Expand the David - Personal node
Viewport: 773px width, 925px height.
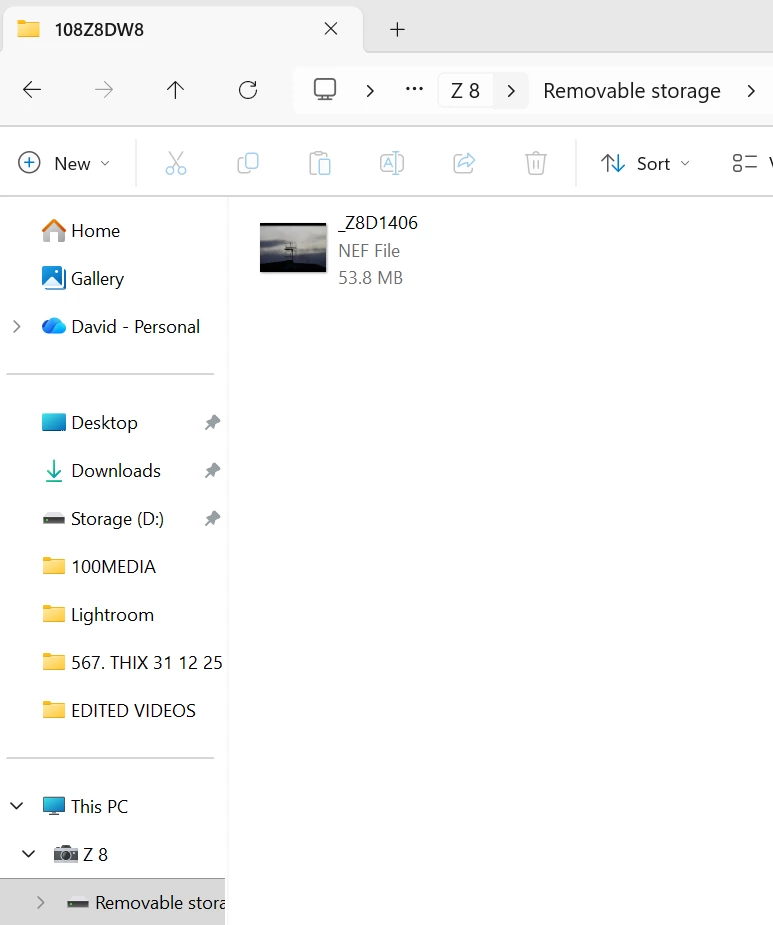click(17, 326)
